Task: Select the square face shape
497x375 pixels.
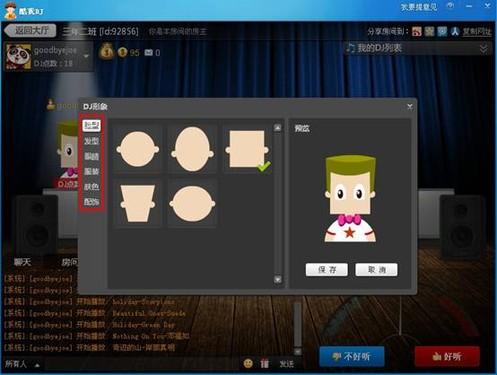Action: point(247,150)
